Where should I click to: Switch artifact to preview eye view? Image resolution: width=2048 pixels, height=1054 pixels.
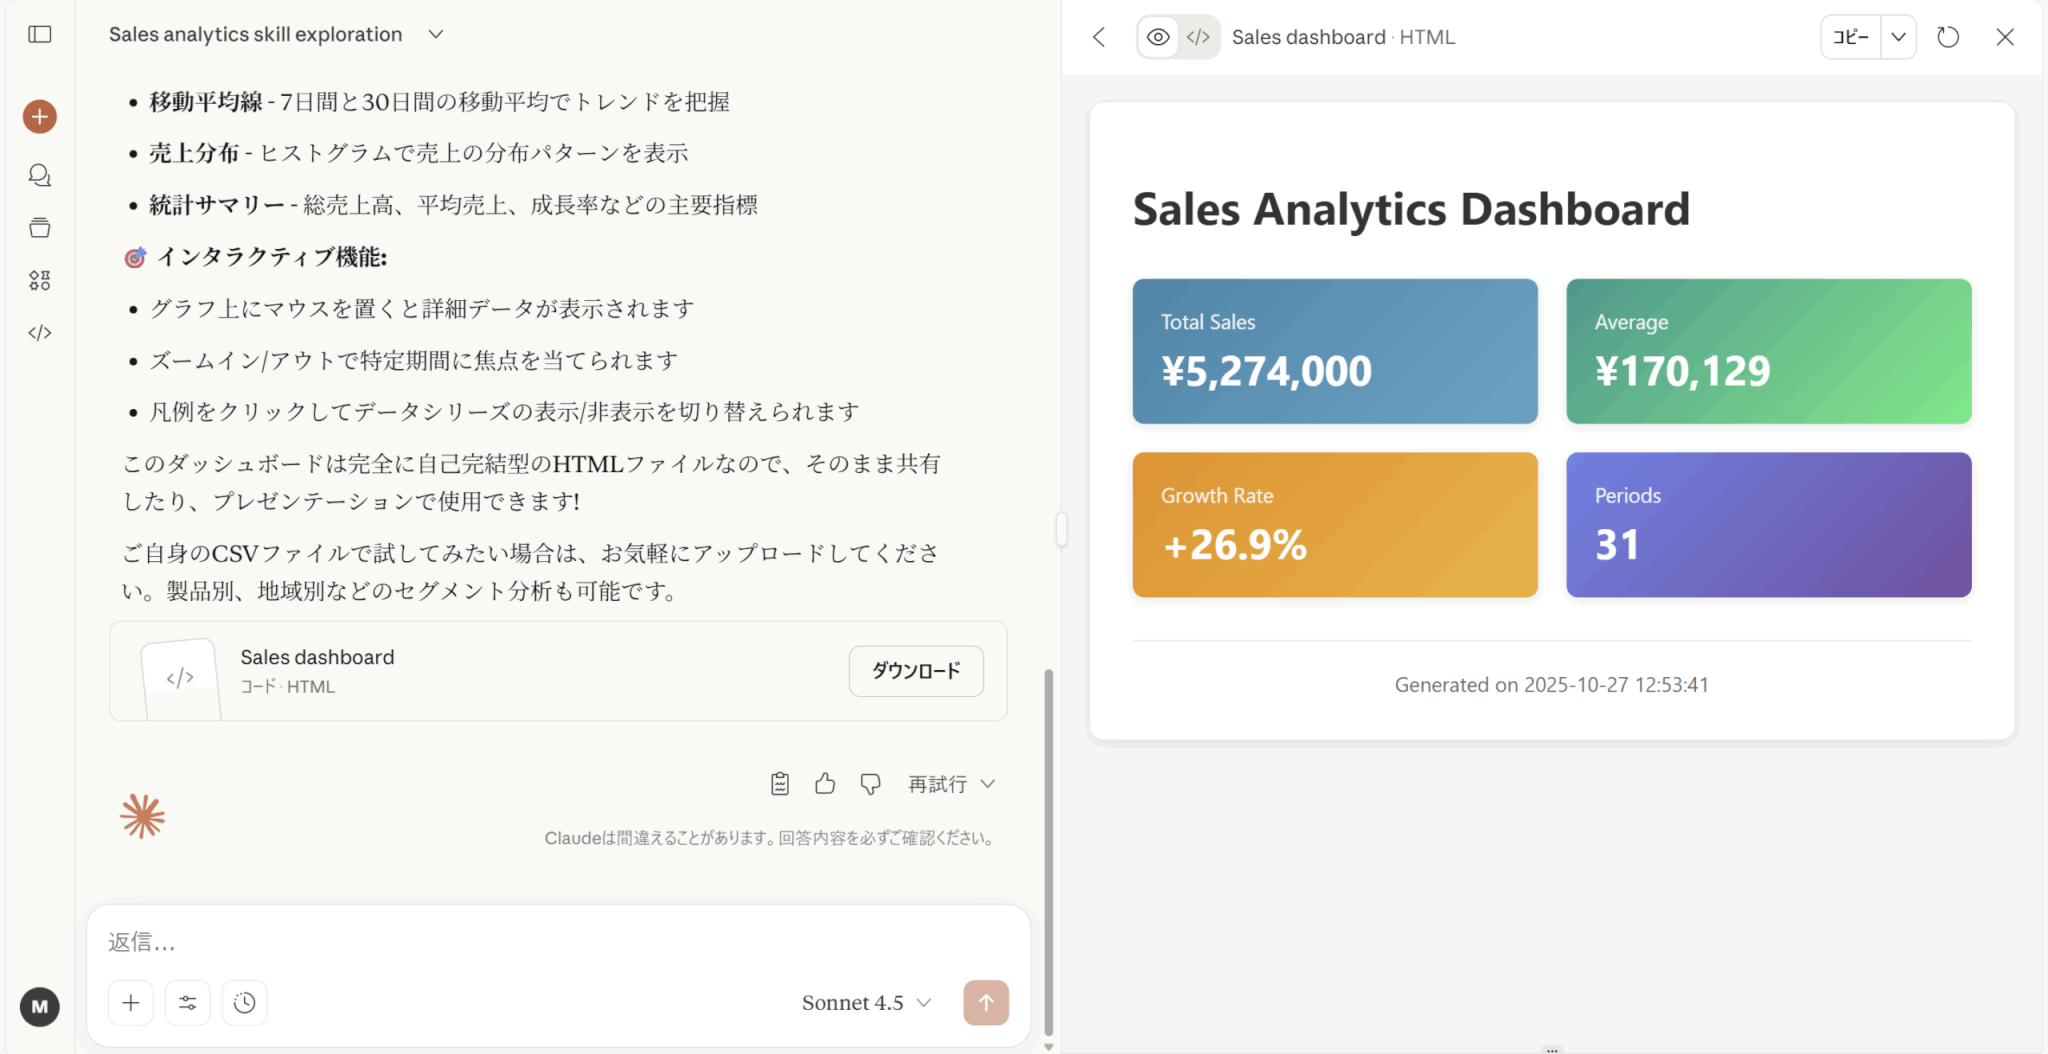tap(1158, 38)
